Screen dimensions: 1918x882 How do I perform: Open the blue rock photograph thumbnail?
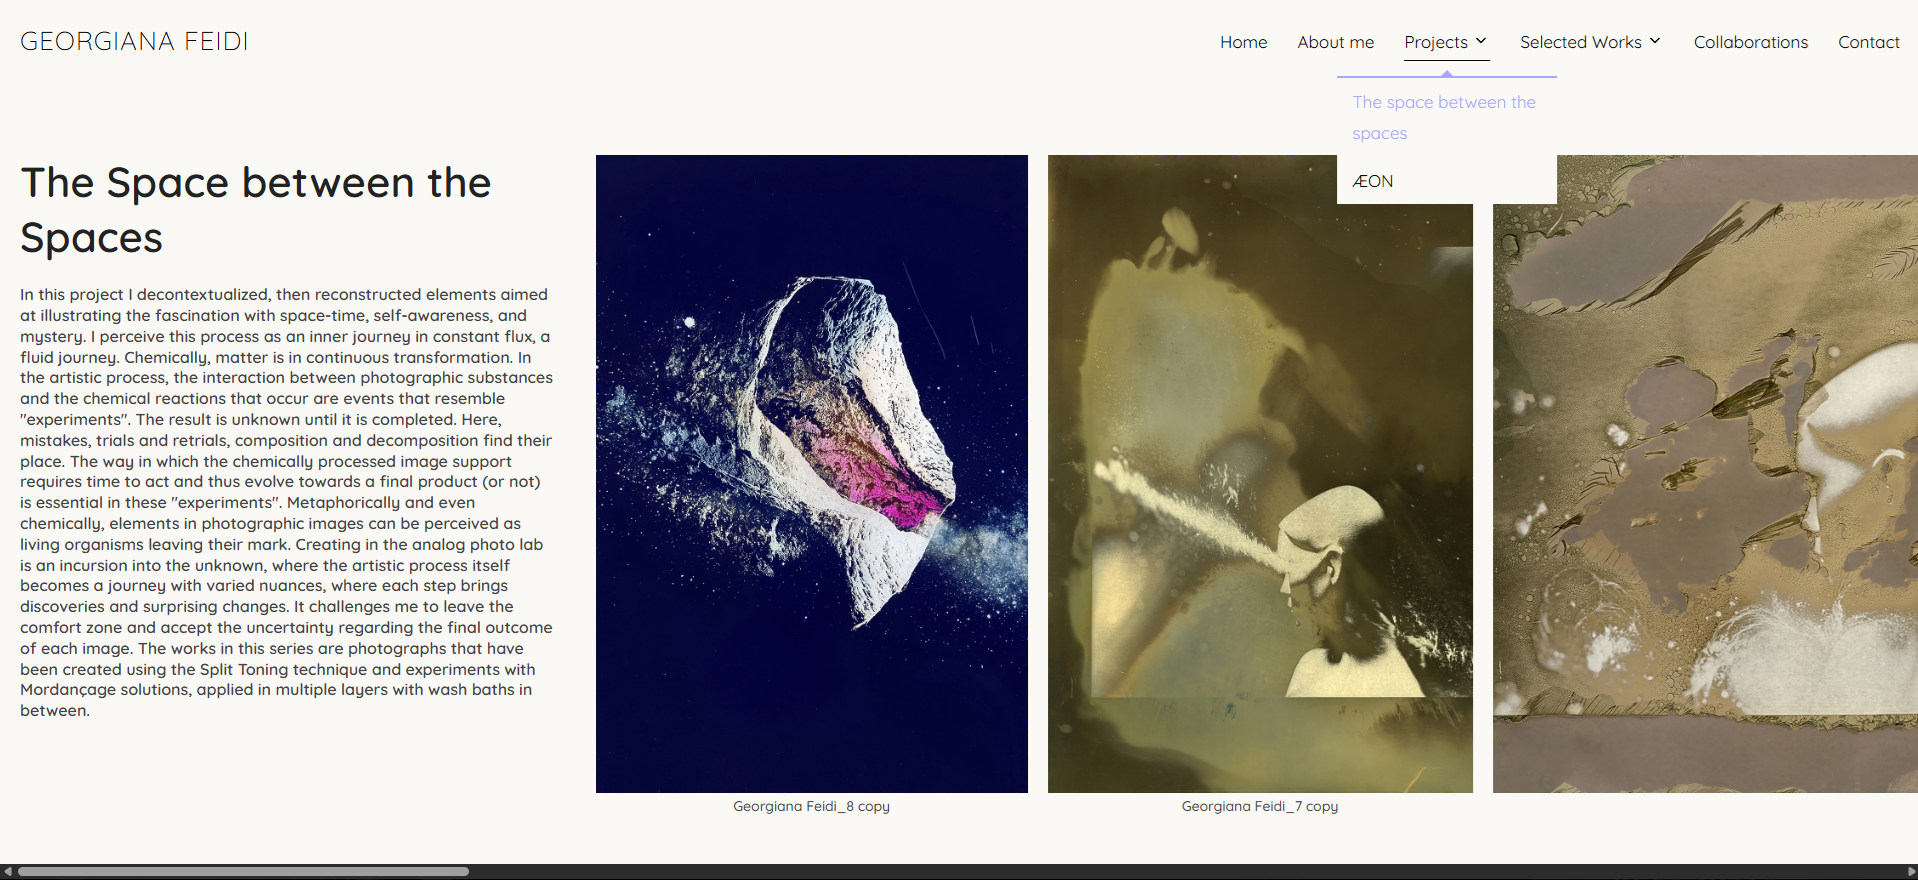pos(811,474)
